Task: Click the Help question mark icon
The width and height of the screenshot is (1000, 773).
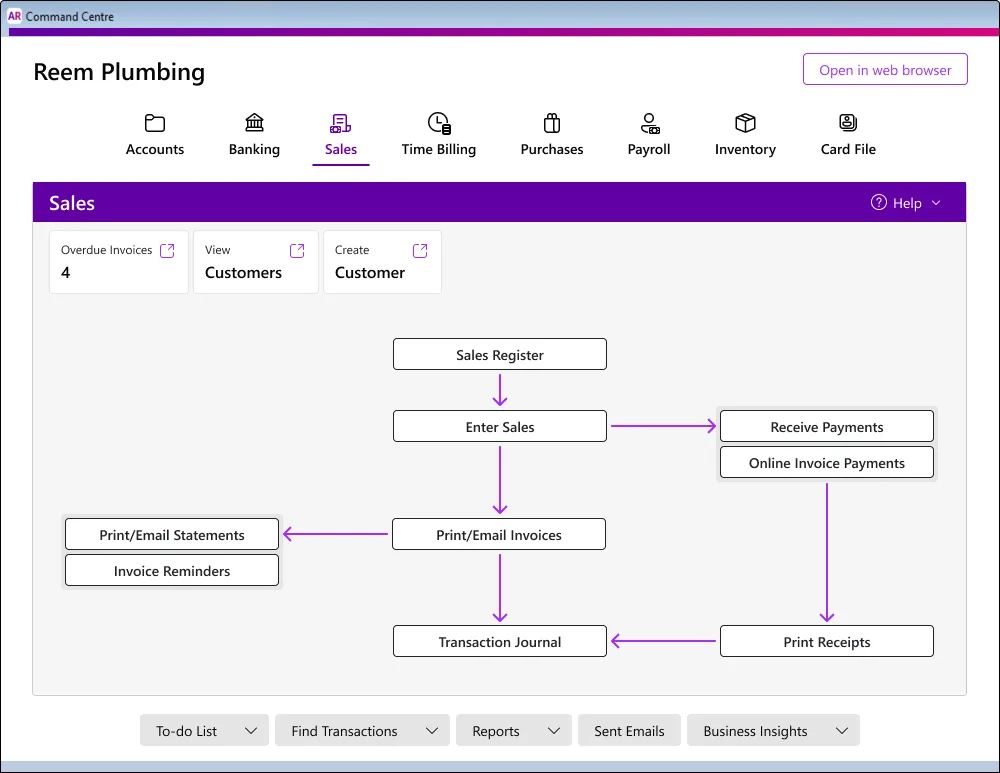Action: point(879,202)
